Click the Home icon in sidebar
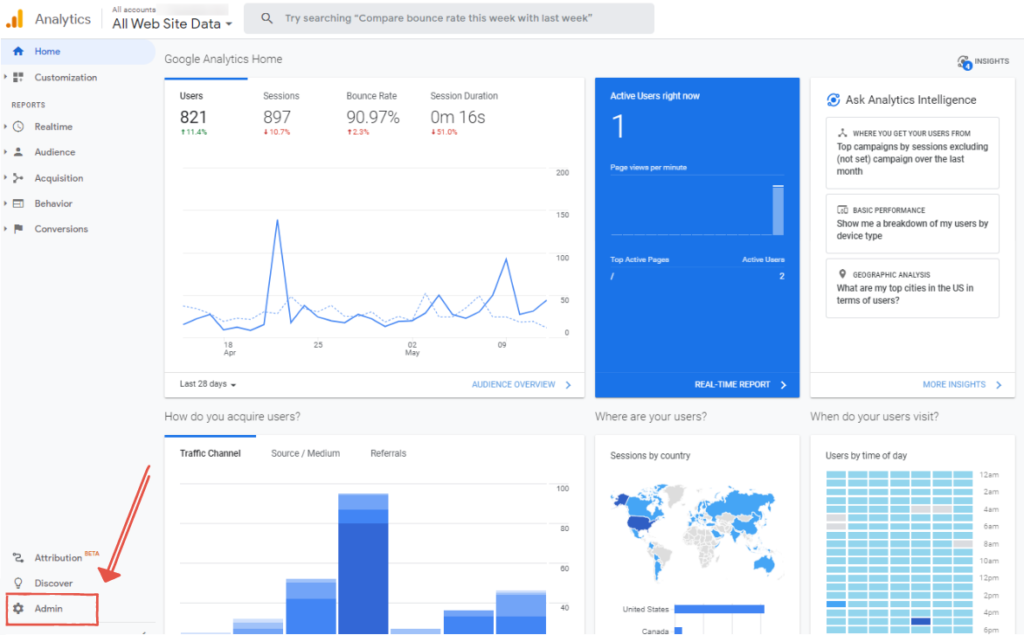The width and height of the screenshot is (1024, 635). tap(18, 51)
